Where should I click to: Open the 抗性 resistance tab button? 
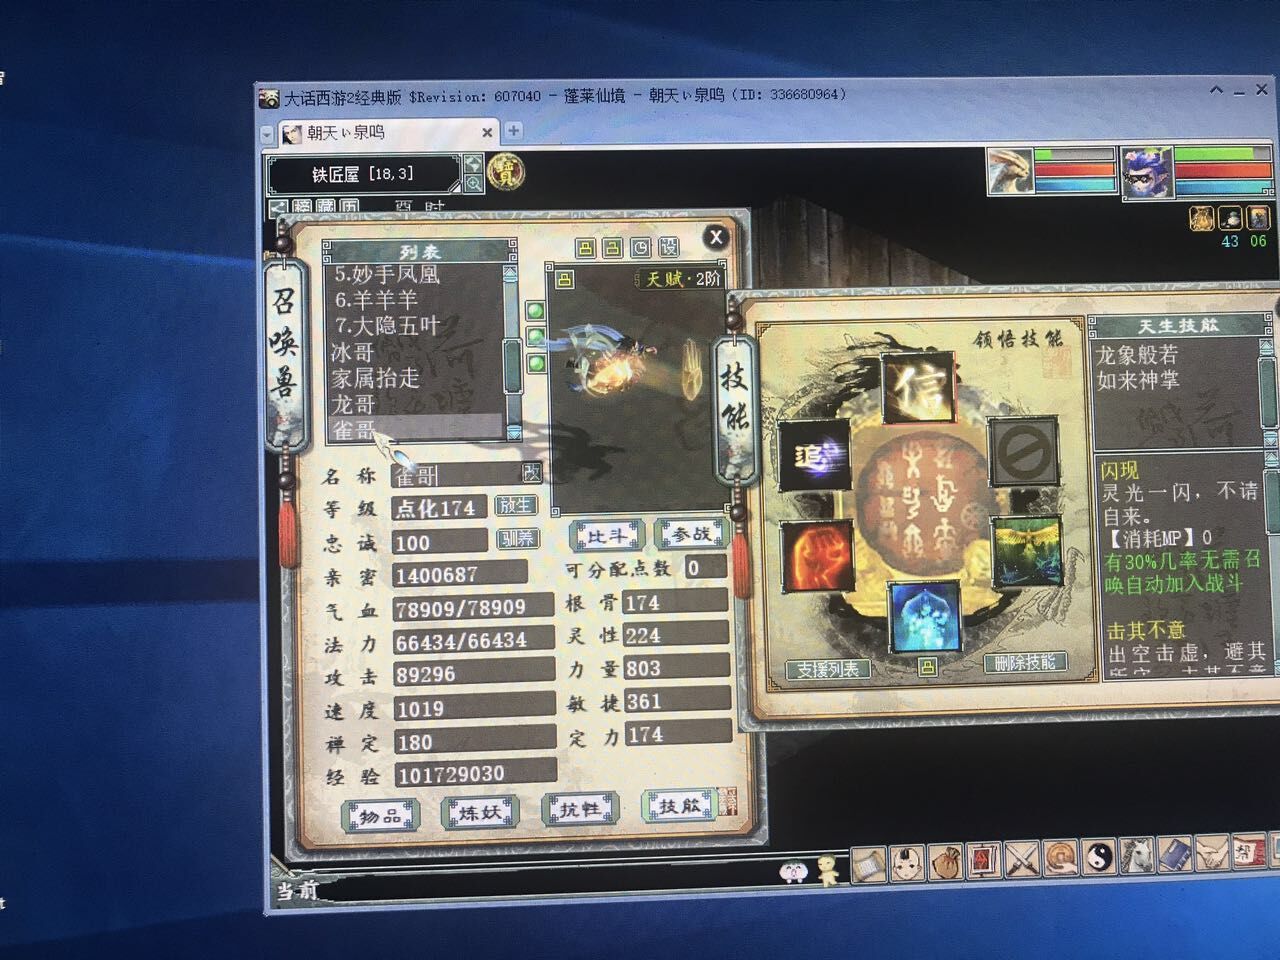pos(580,809)
